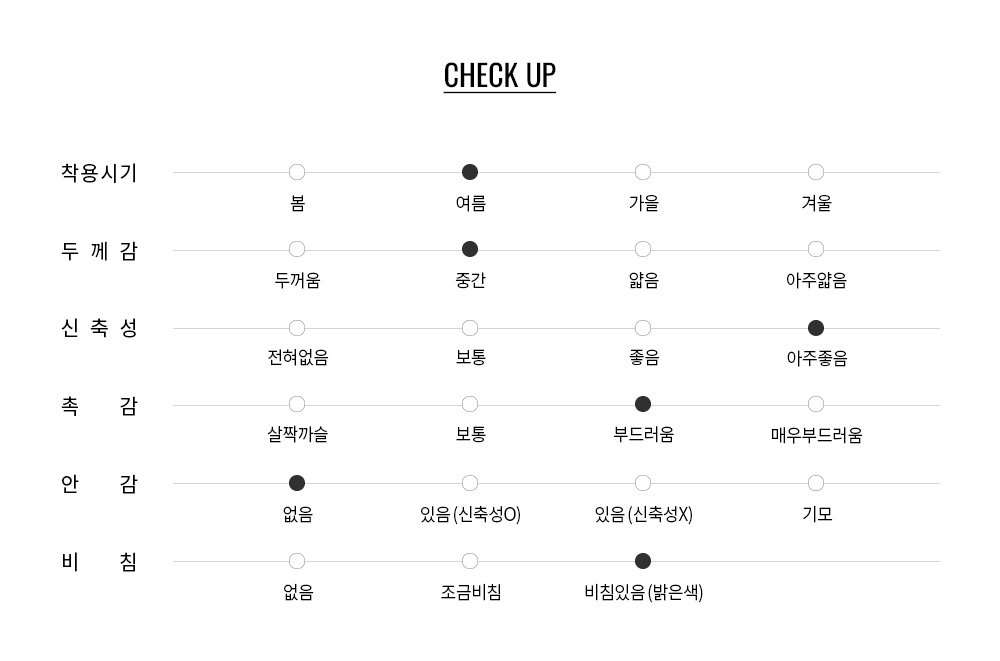Click the 착용시기 row label
The image size is (1000, 661).
pos(99,173)
